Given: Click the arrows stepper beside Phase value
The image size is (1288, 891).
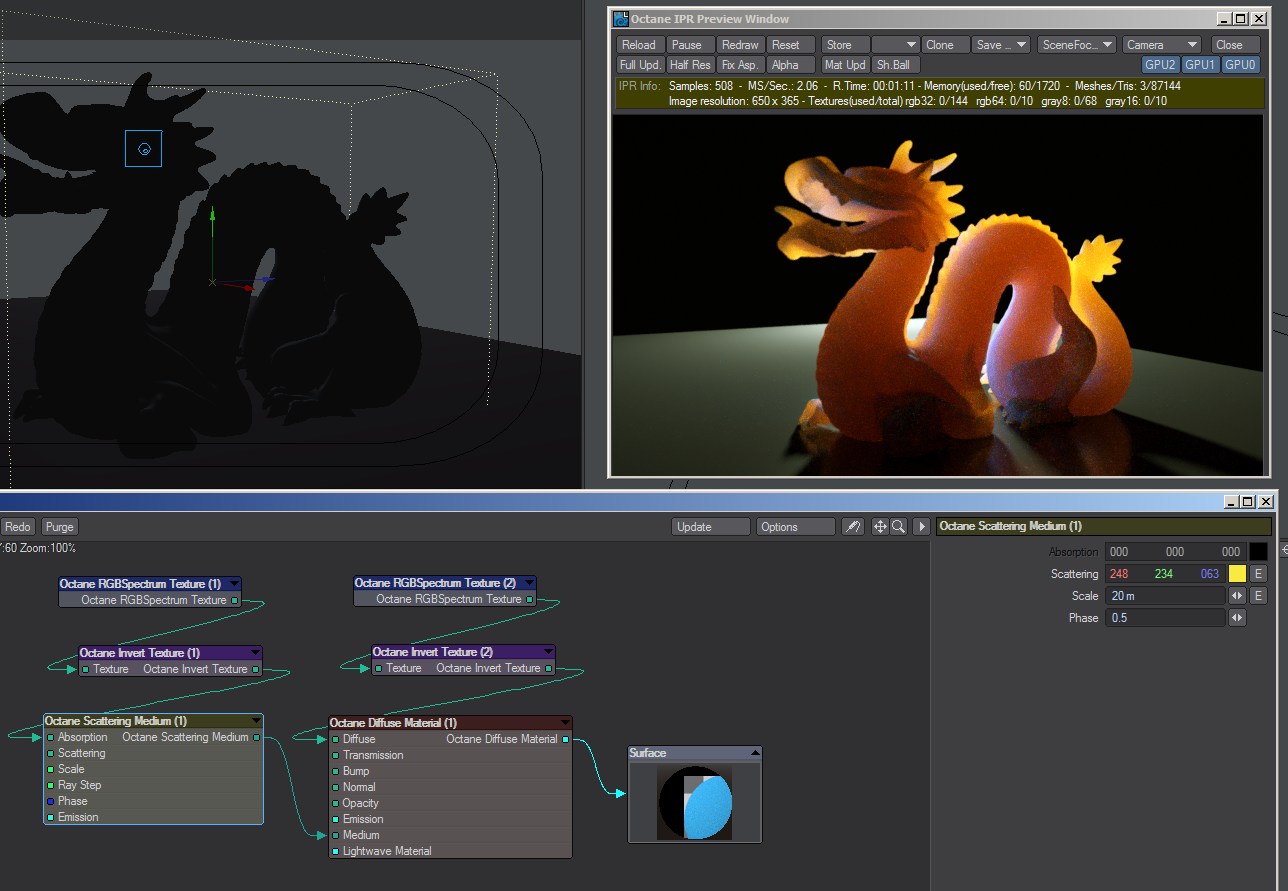Looking at the screenshot, I should click(x=1237, y=618).
